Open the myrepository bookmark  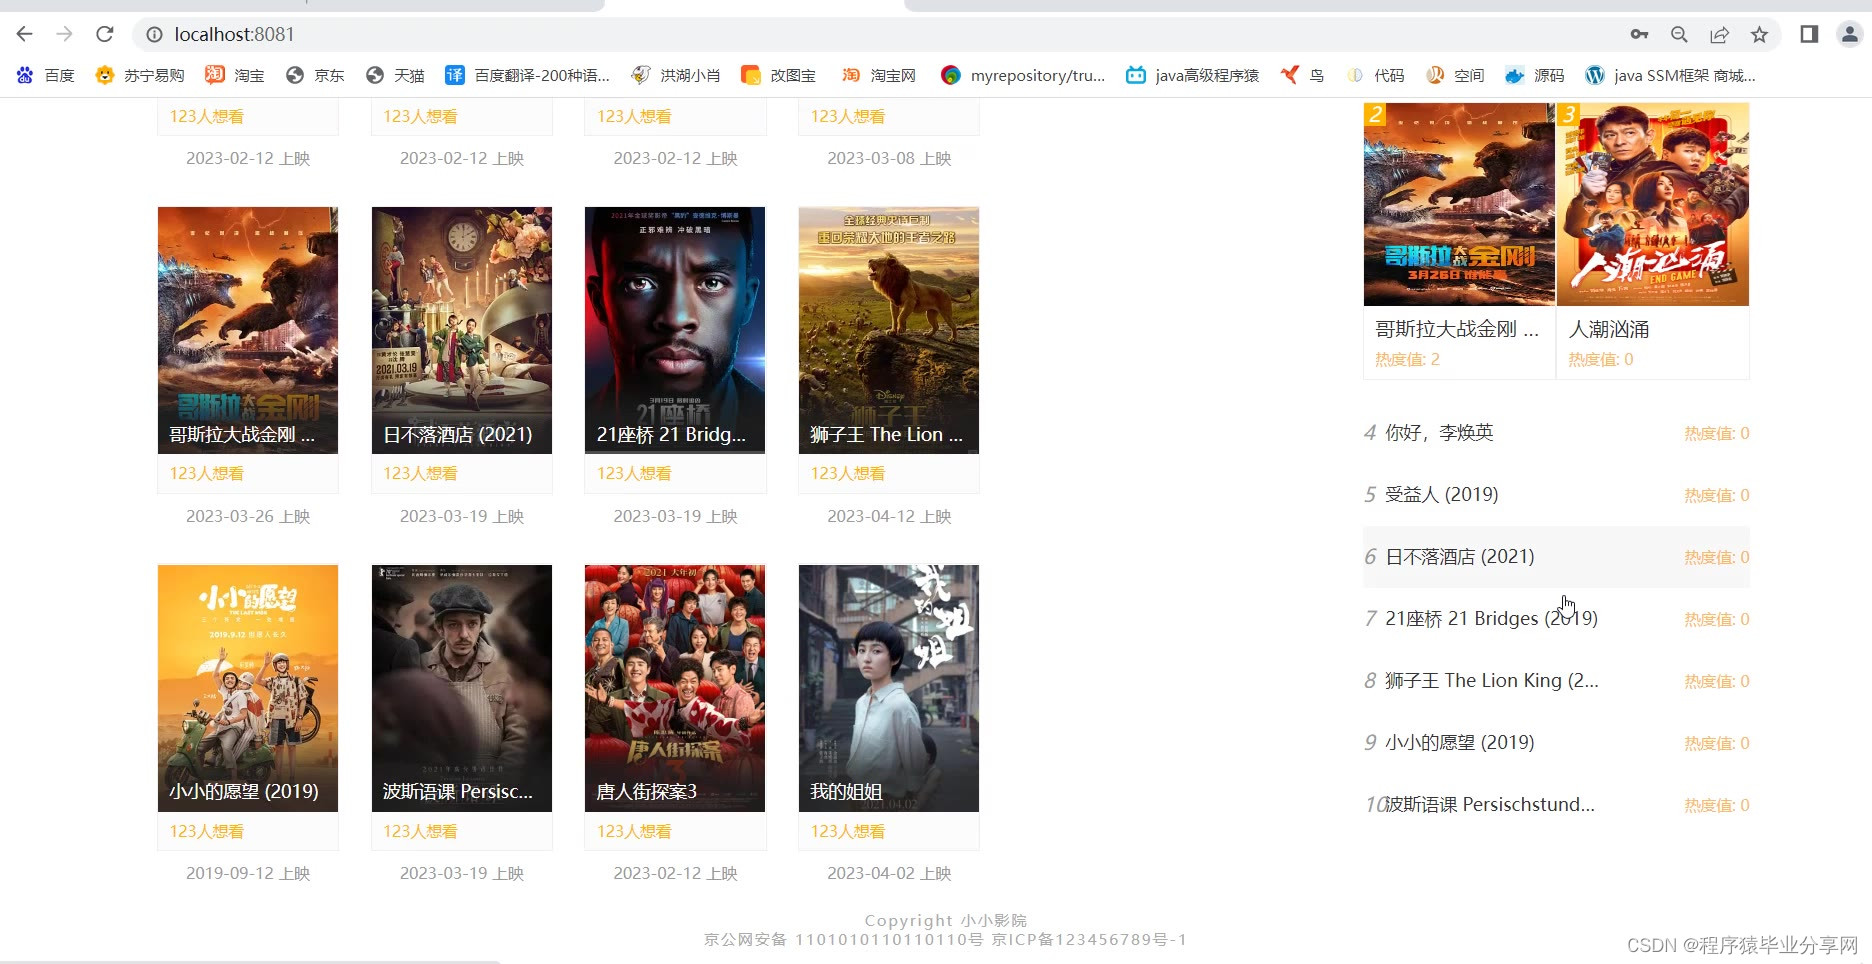coord(1023,75)
